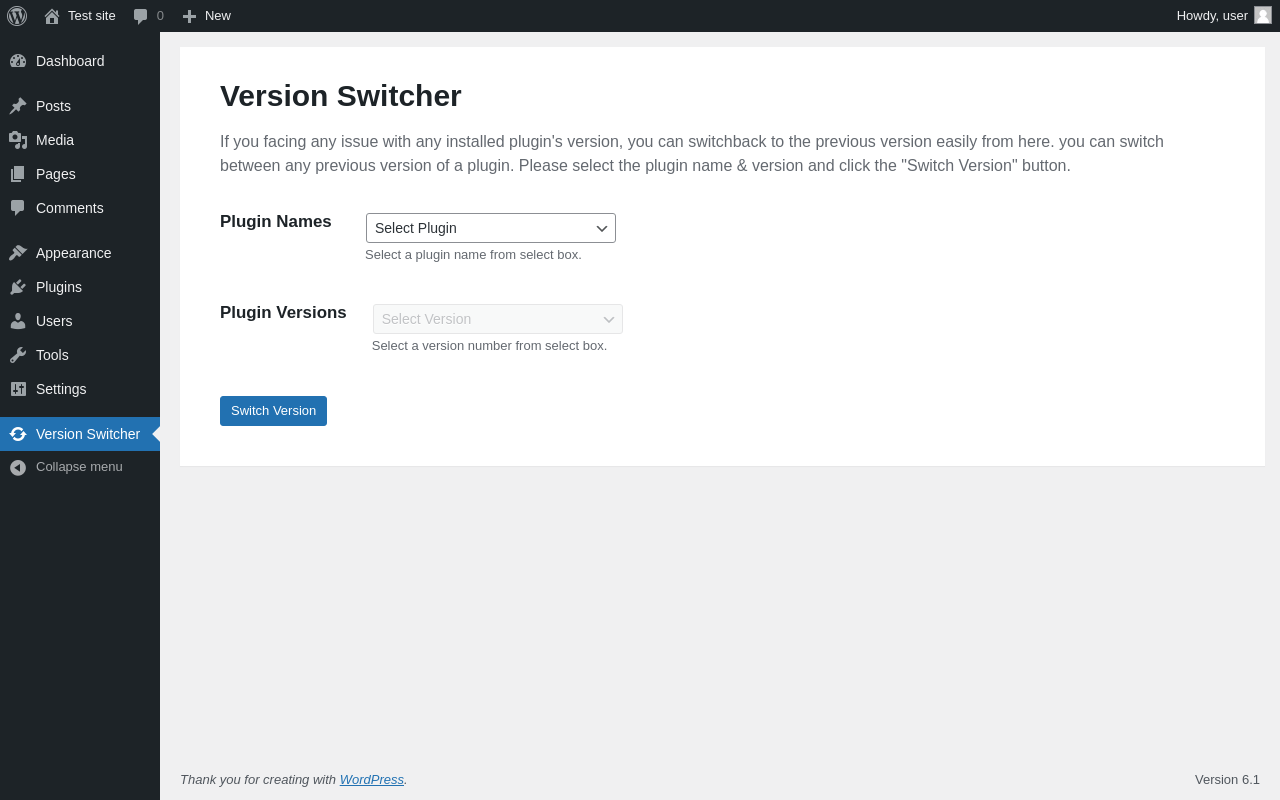Click the Plugins plug icon
The image size is (1280, 800).
(x=18, y=287)
